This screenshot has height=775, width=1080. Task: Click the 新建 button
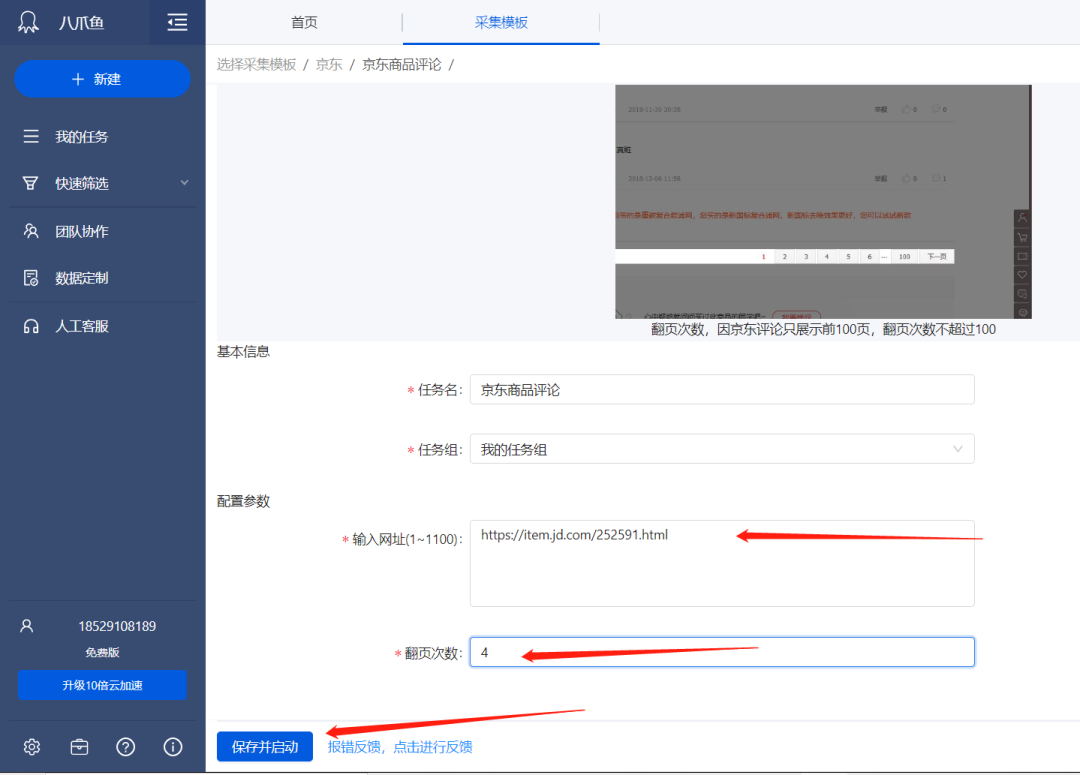103,79
